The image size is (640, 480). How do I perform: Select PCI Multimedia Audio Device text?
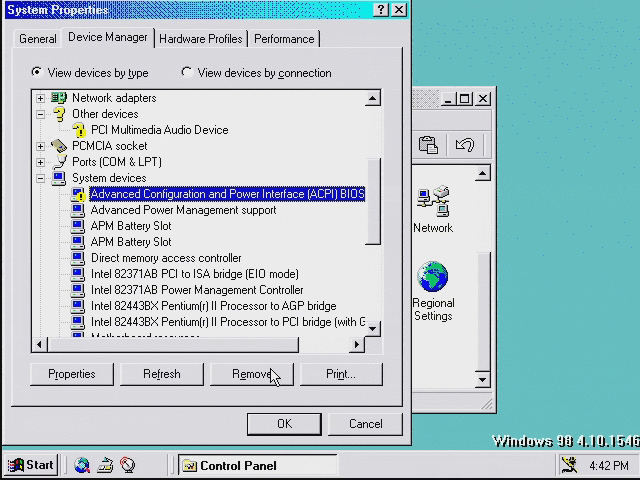coord(160,130)
